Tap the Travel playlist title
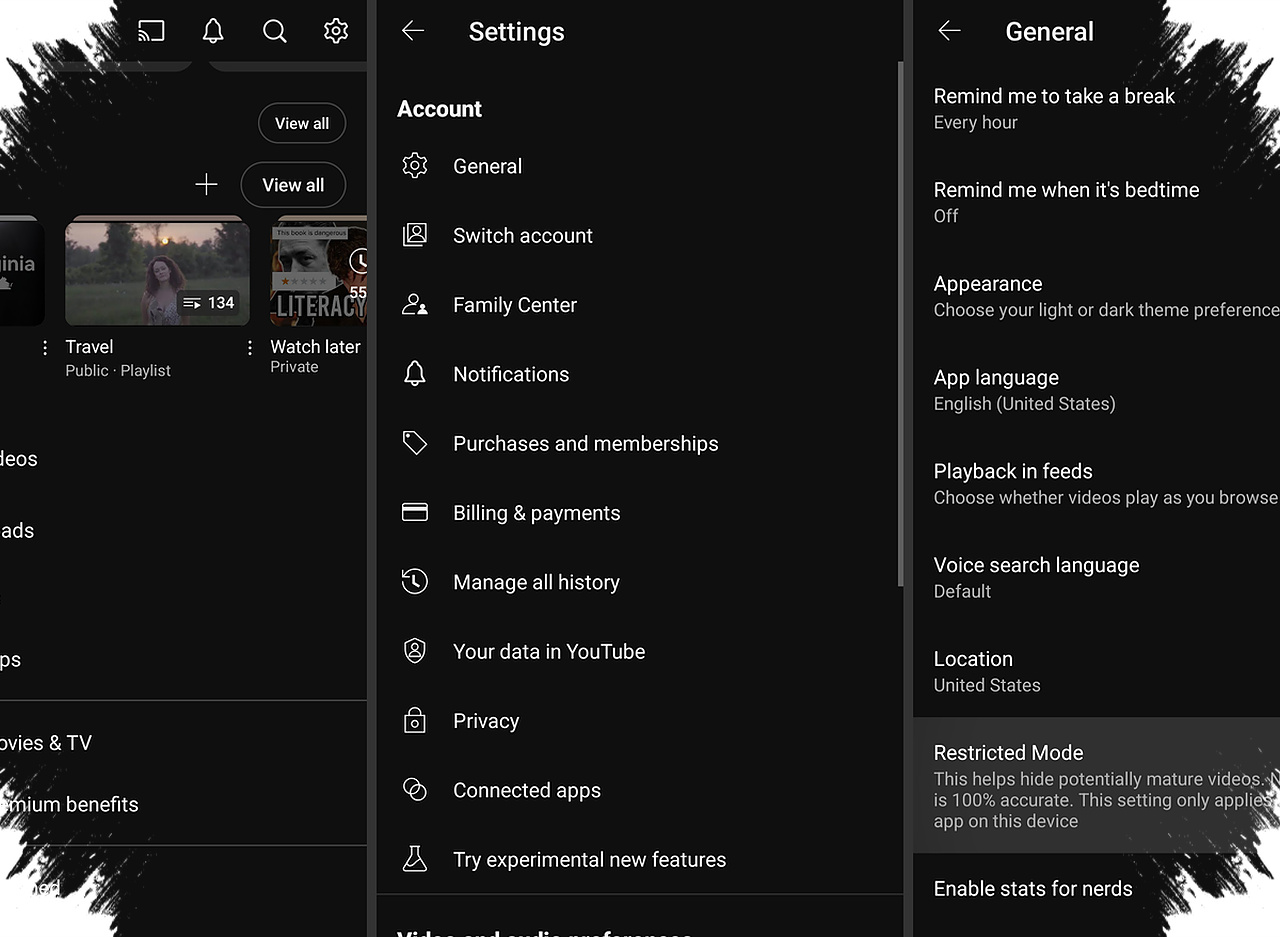This screenshot has height=937, width=1280. click(x=89, y=347)
